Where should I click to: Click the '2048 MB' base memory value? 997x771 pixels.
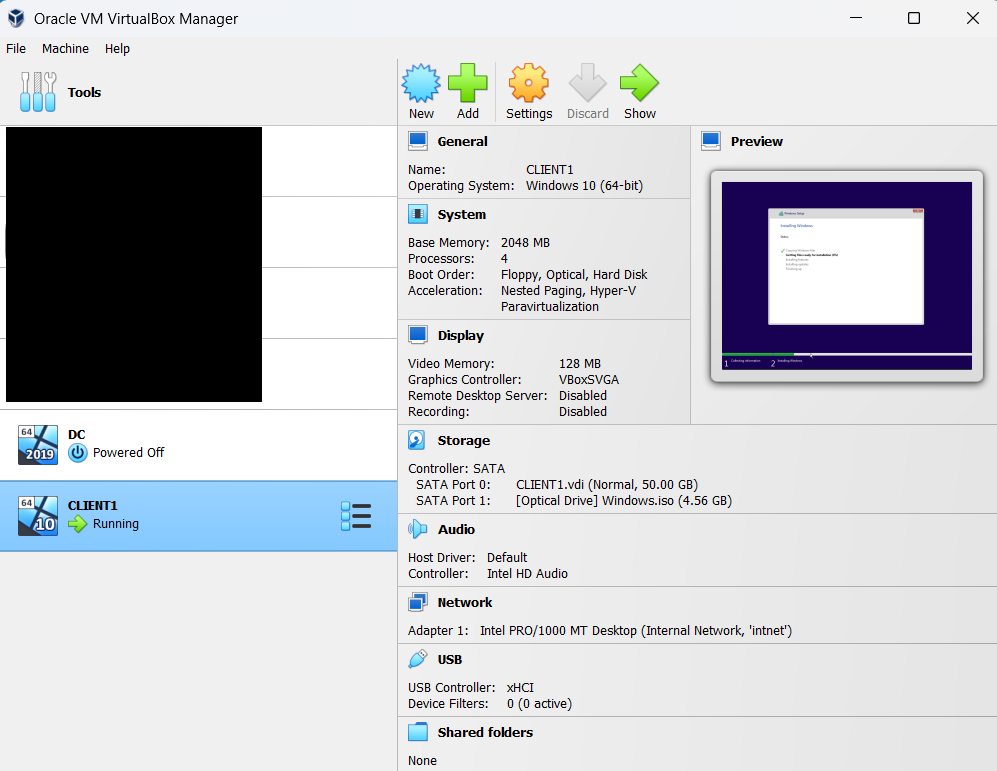point(525,243)
